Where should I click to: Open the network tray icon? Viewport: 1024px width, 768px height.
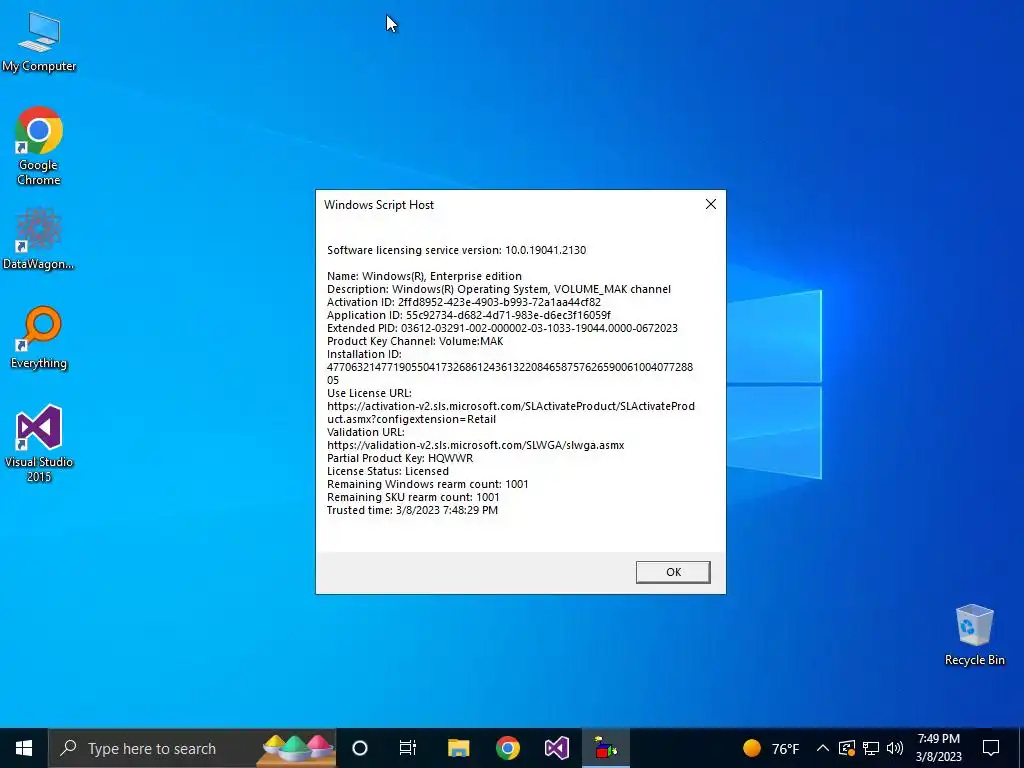871,748
